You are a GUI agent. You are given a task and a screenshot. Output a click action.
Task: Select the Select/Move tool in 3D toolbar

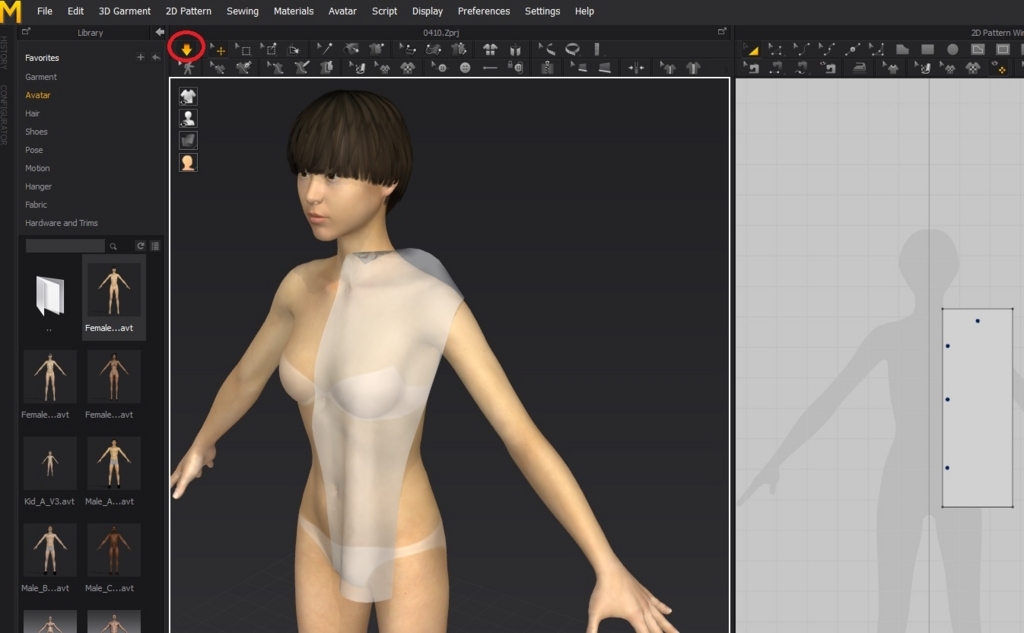click(217, 50)
